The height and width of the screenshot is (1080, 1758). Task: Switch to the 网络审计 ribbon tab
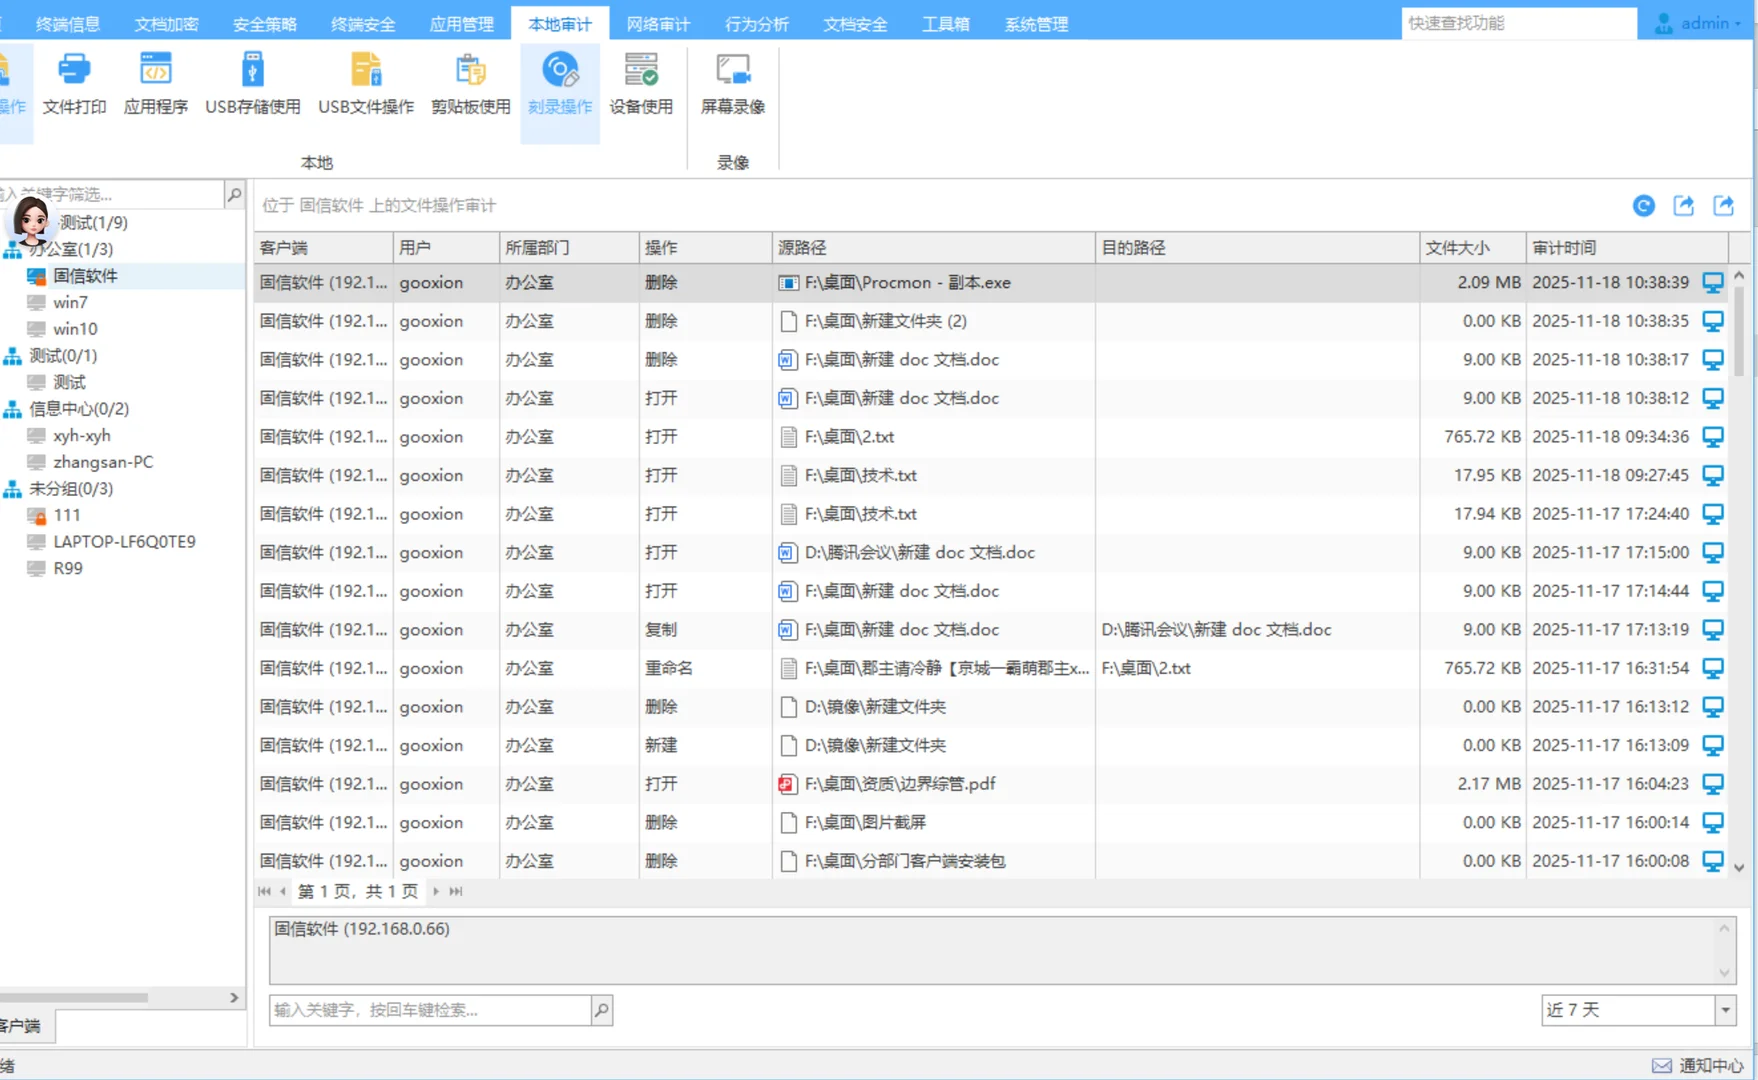point(657,23)
